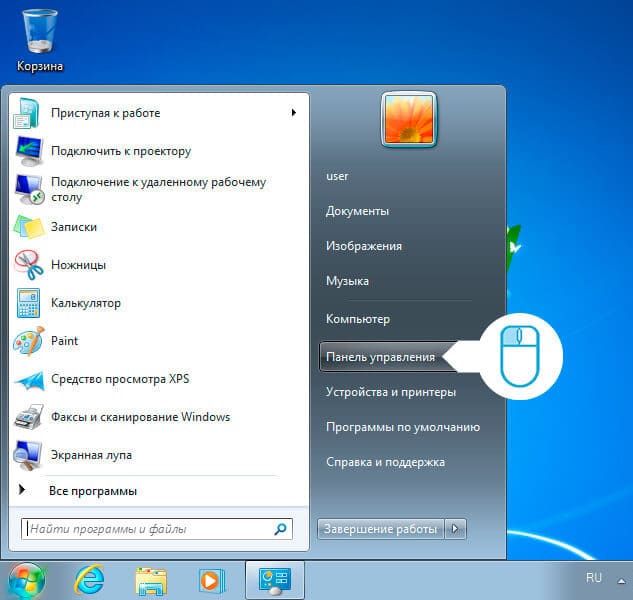Click the Getting Started program icon

pos(27,113)
